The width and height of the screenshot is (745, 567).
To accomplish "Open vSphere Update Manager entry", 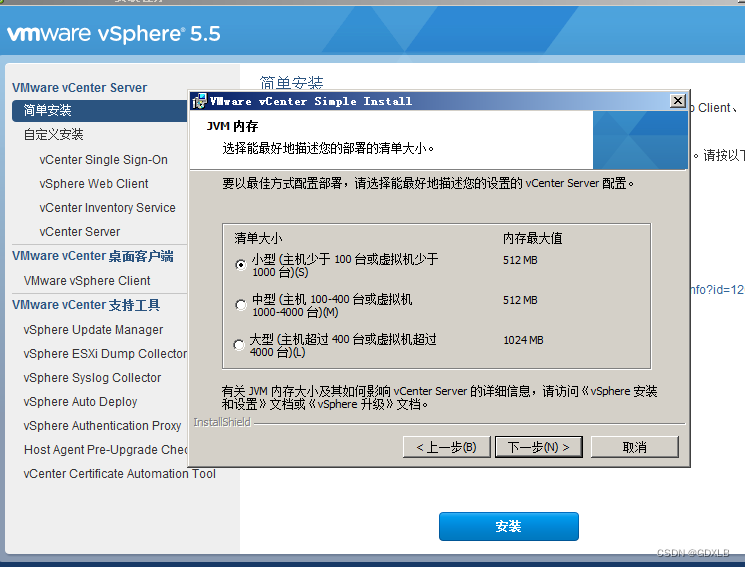I will (93, 329).
